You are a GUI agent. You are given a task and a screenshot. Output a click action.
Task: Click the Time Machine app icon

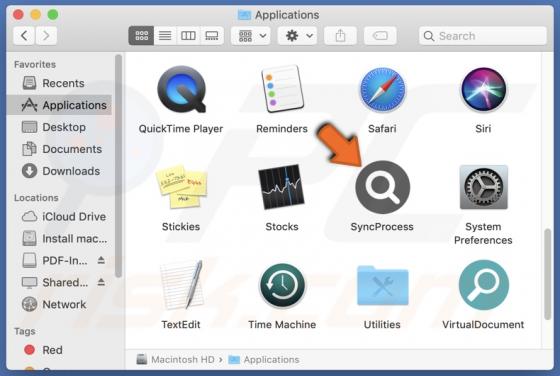(282, 285)
